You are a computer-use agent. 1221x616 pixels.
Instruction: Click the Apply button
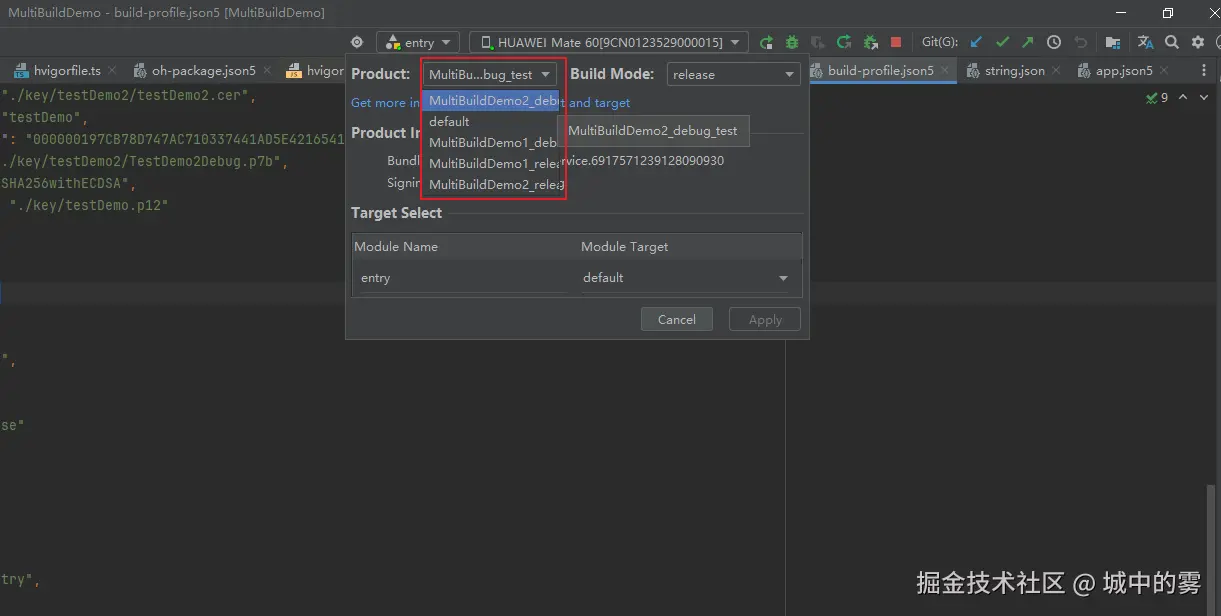[x=765, y=319]
